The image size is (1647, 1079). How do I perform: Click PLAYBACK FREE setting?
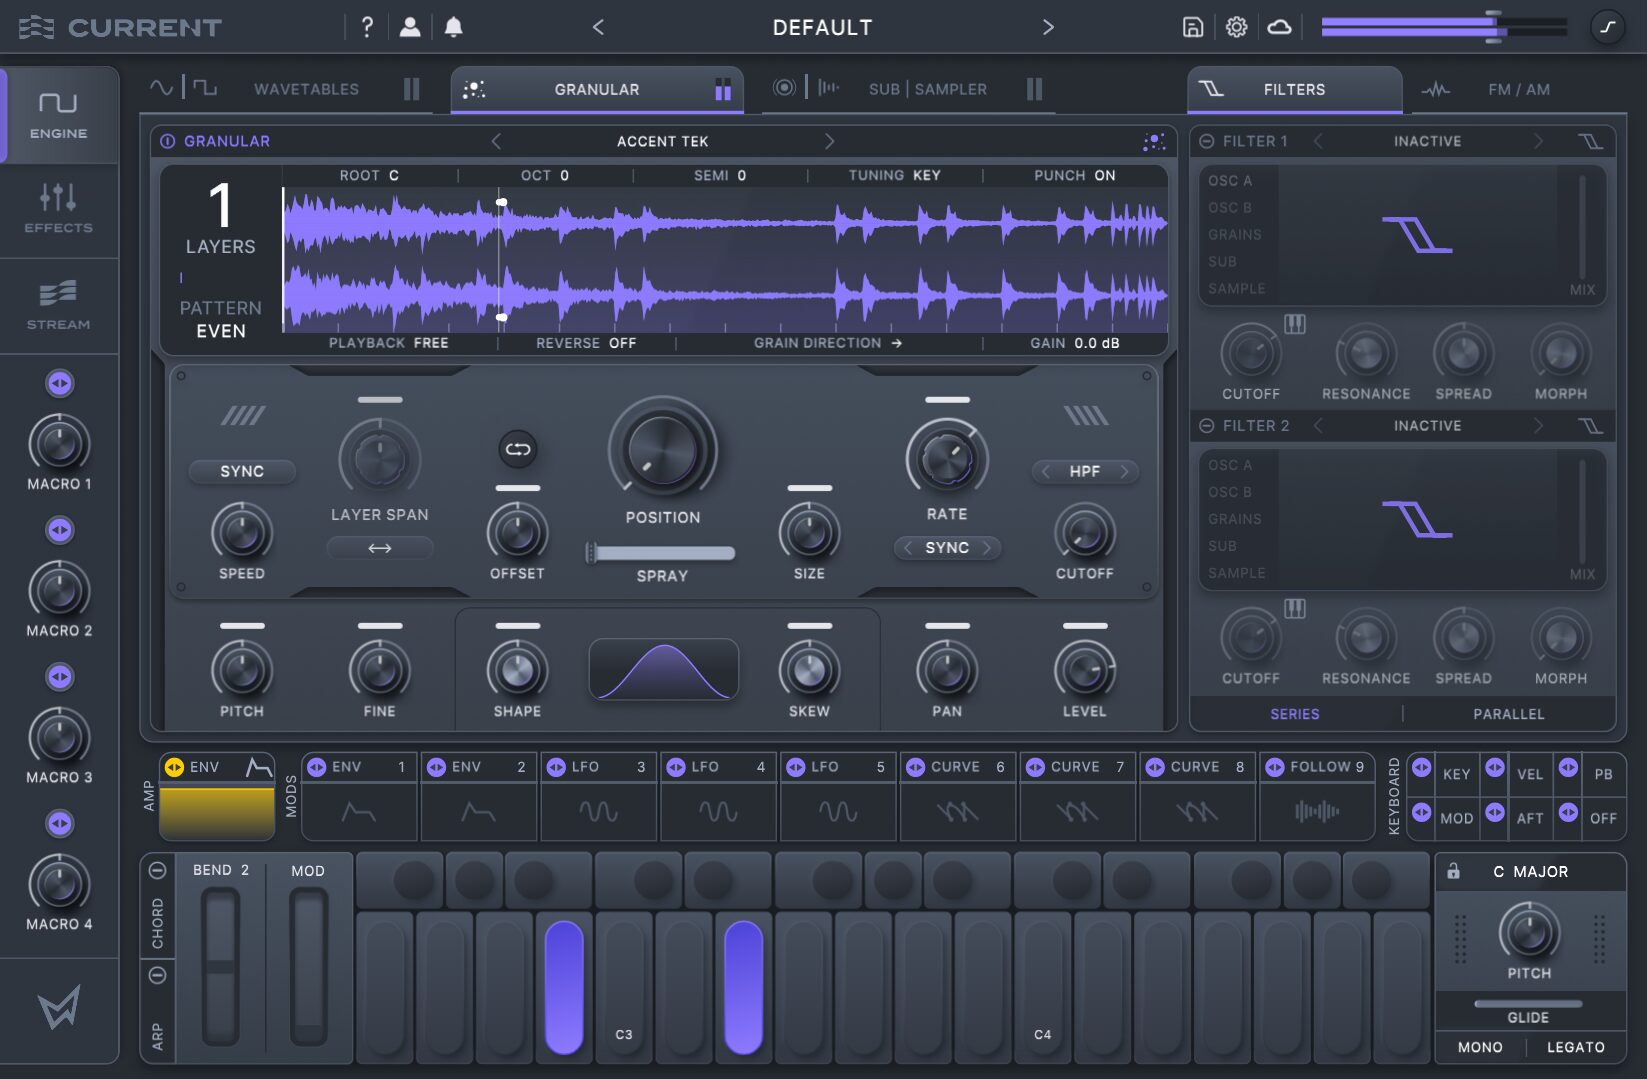[388, 343]
